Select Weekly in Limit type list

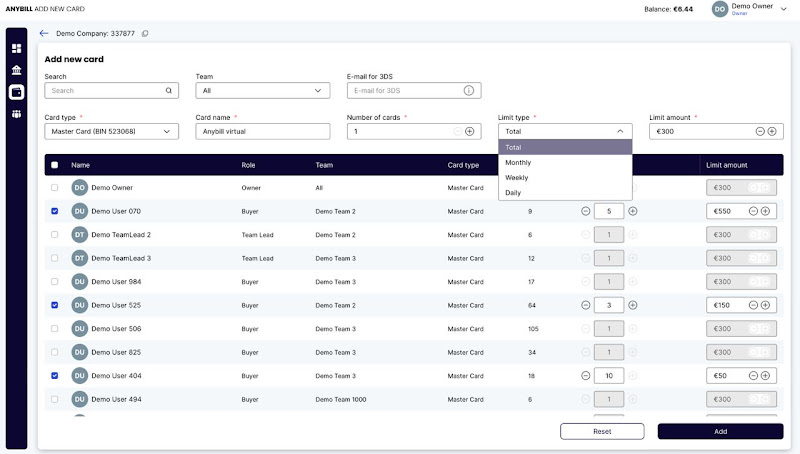[565, 178]
